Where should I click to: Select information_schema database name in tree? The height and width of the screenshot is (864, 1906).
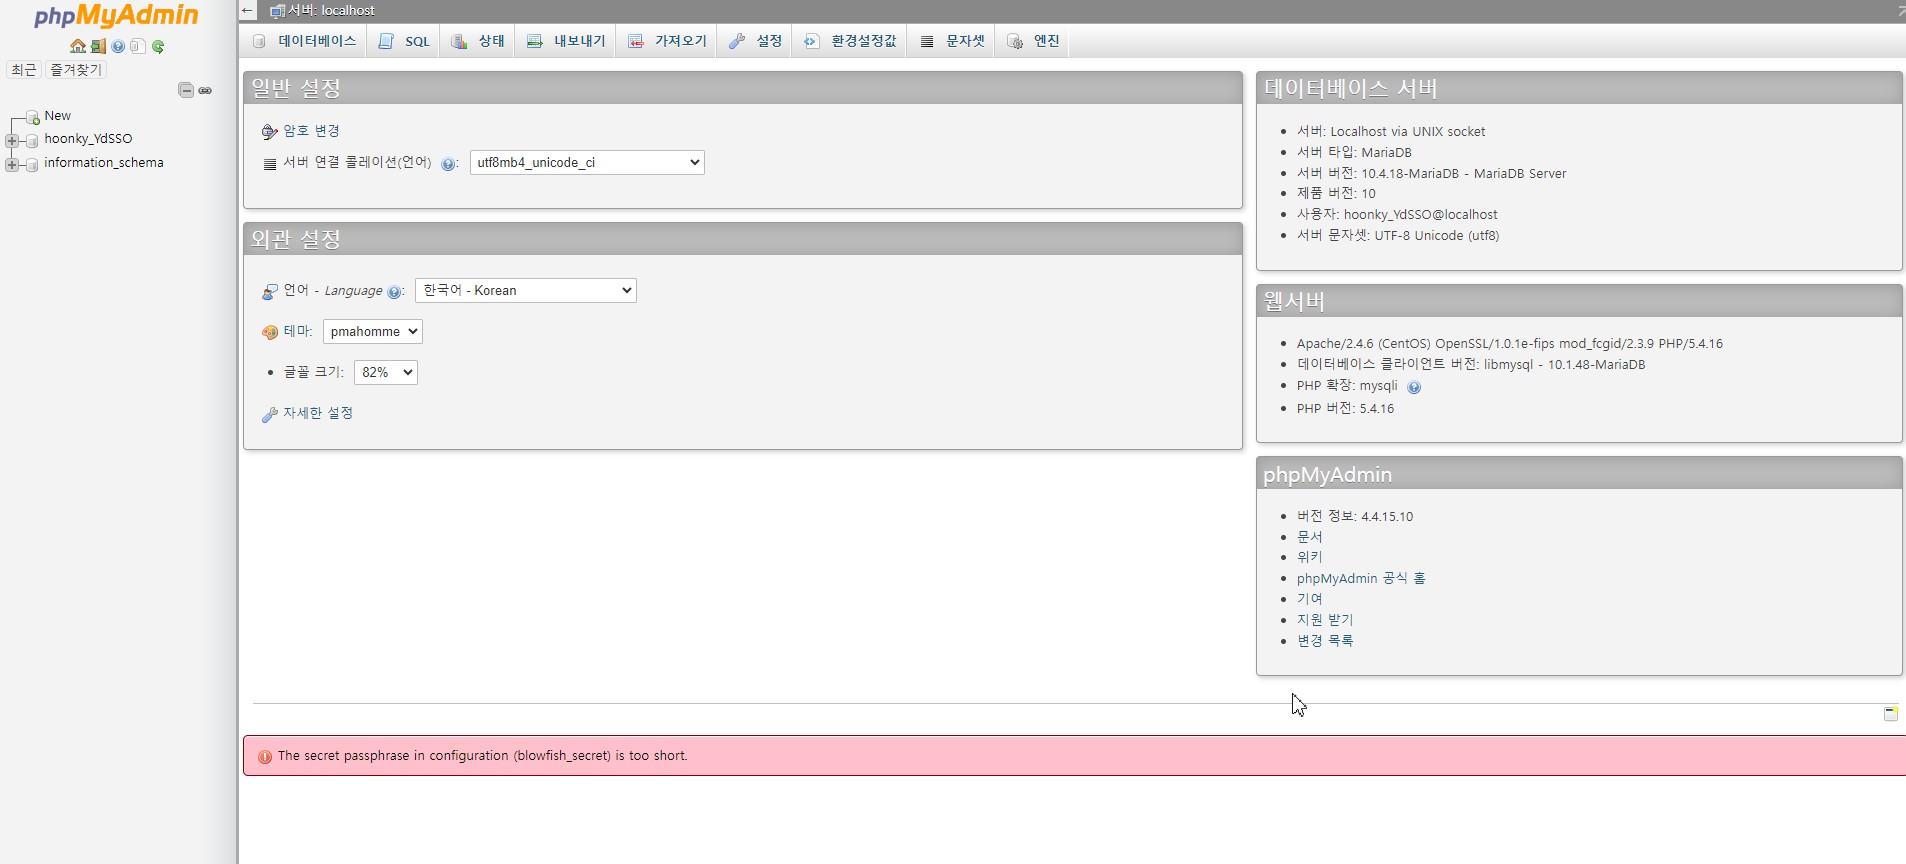pyautogui.click(x=104, y=163)
